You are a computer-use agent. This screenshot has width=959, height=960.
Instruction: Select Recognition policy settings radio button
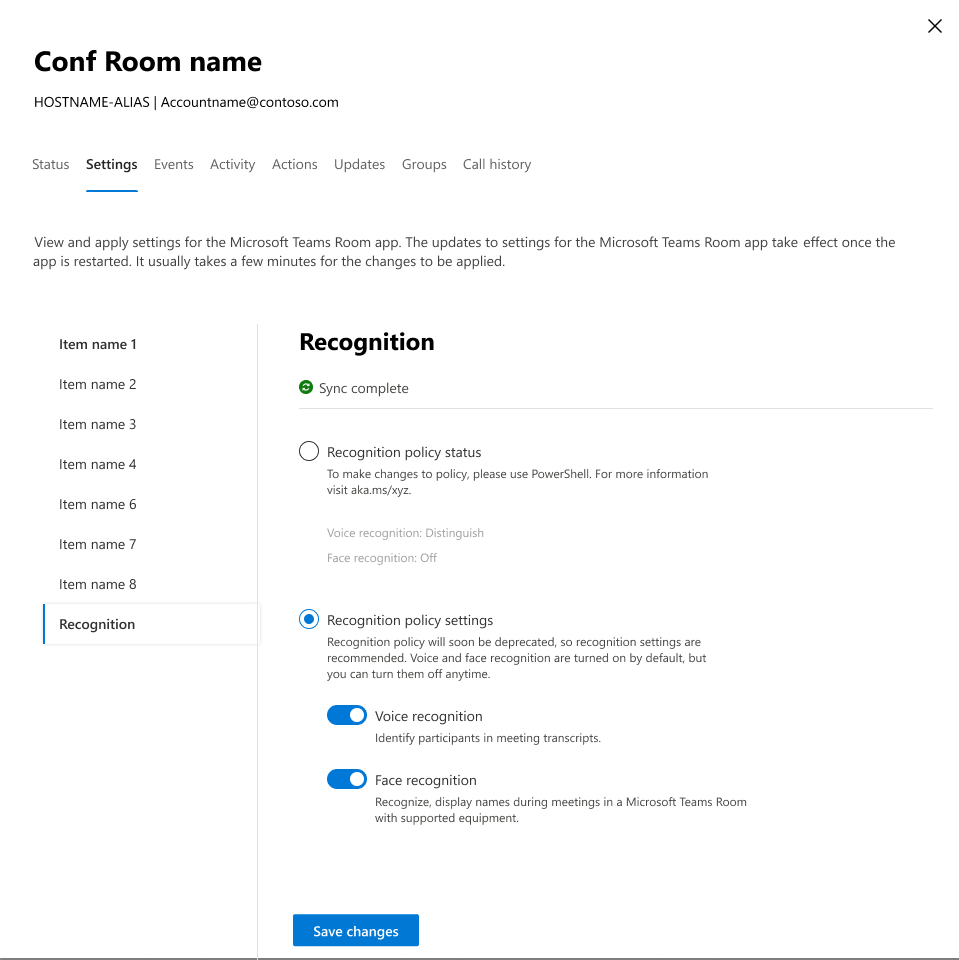pos(309,619)
